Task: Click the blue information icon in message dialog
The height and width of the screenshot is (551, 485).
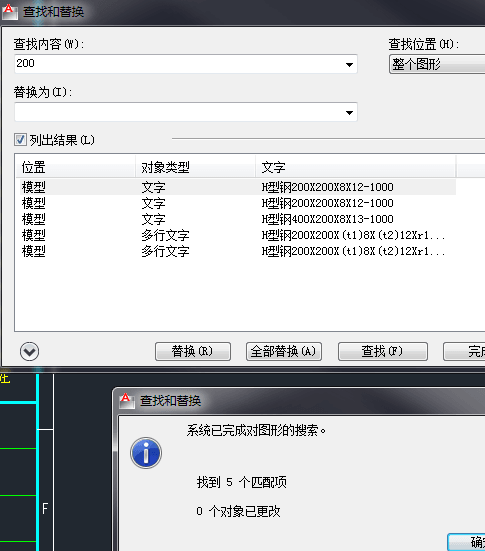Action: coord(146,453)
